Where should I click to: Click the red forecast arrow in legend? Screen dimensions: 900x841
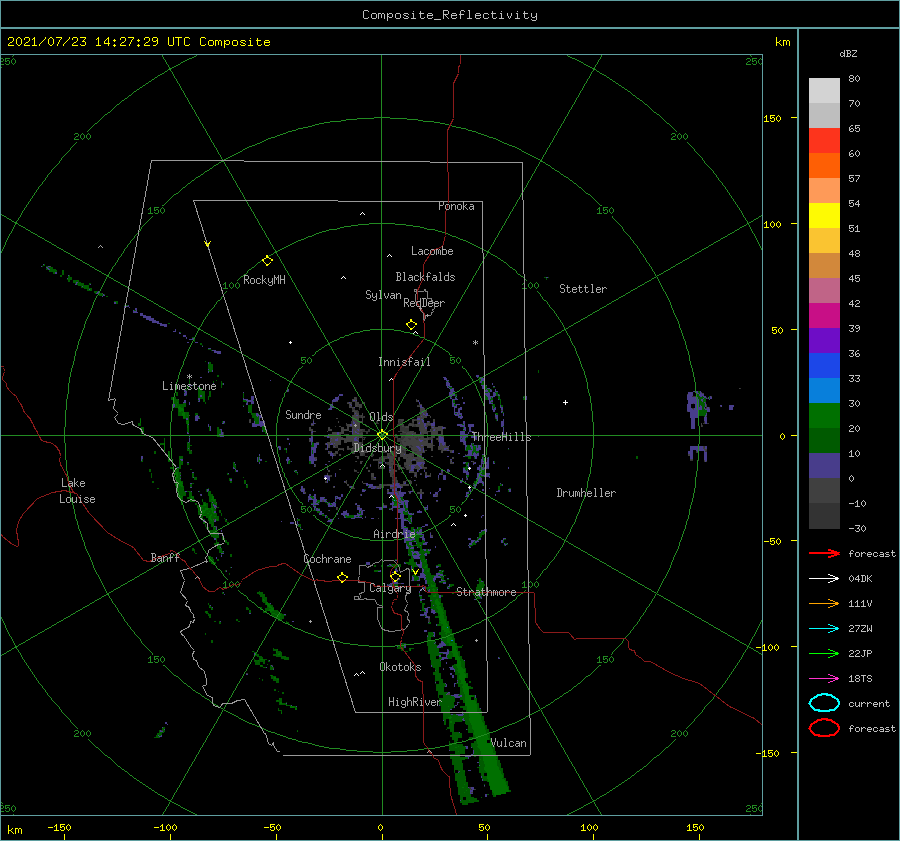[x=824, y=553]
